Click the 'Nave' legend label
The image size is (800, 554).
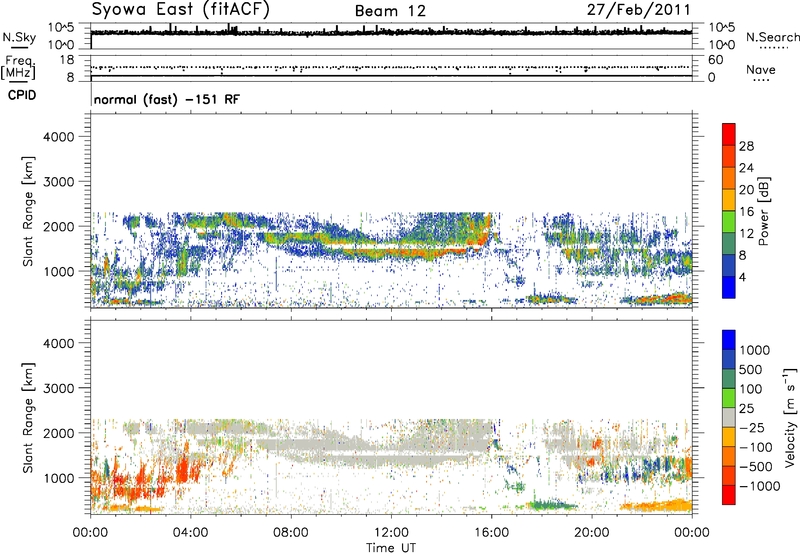click(761, 69)
